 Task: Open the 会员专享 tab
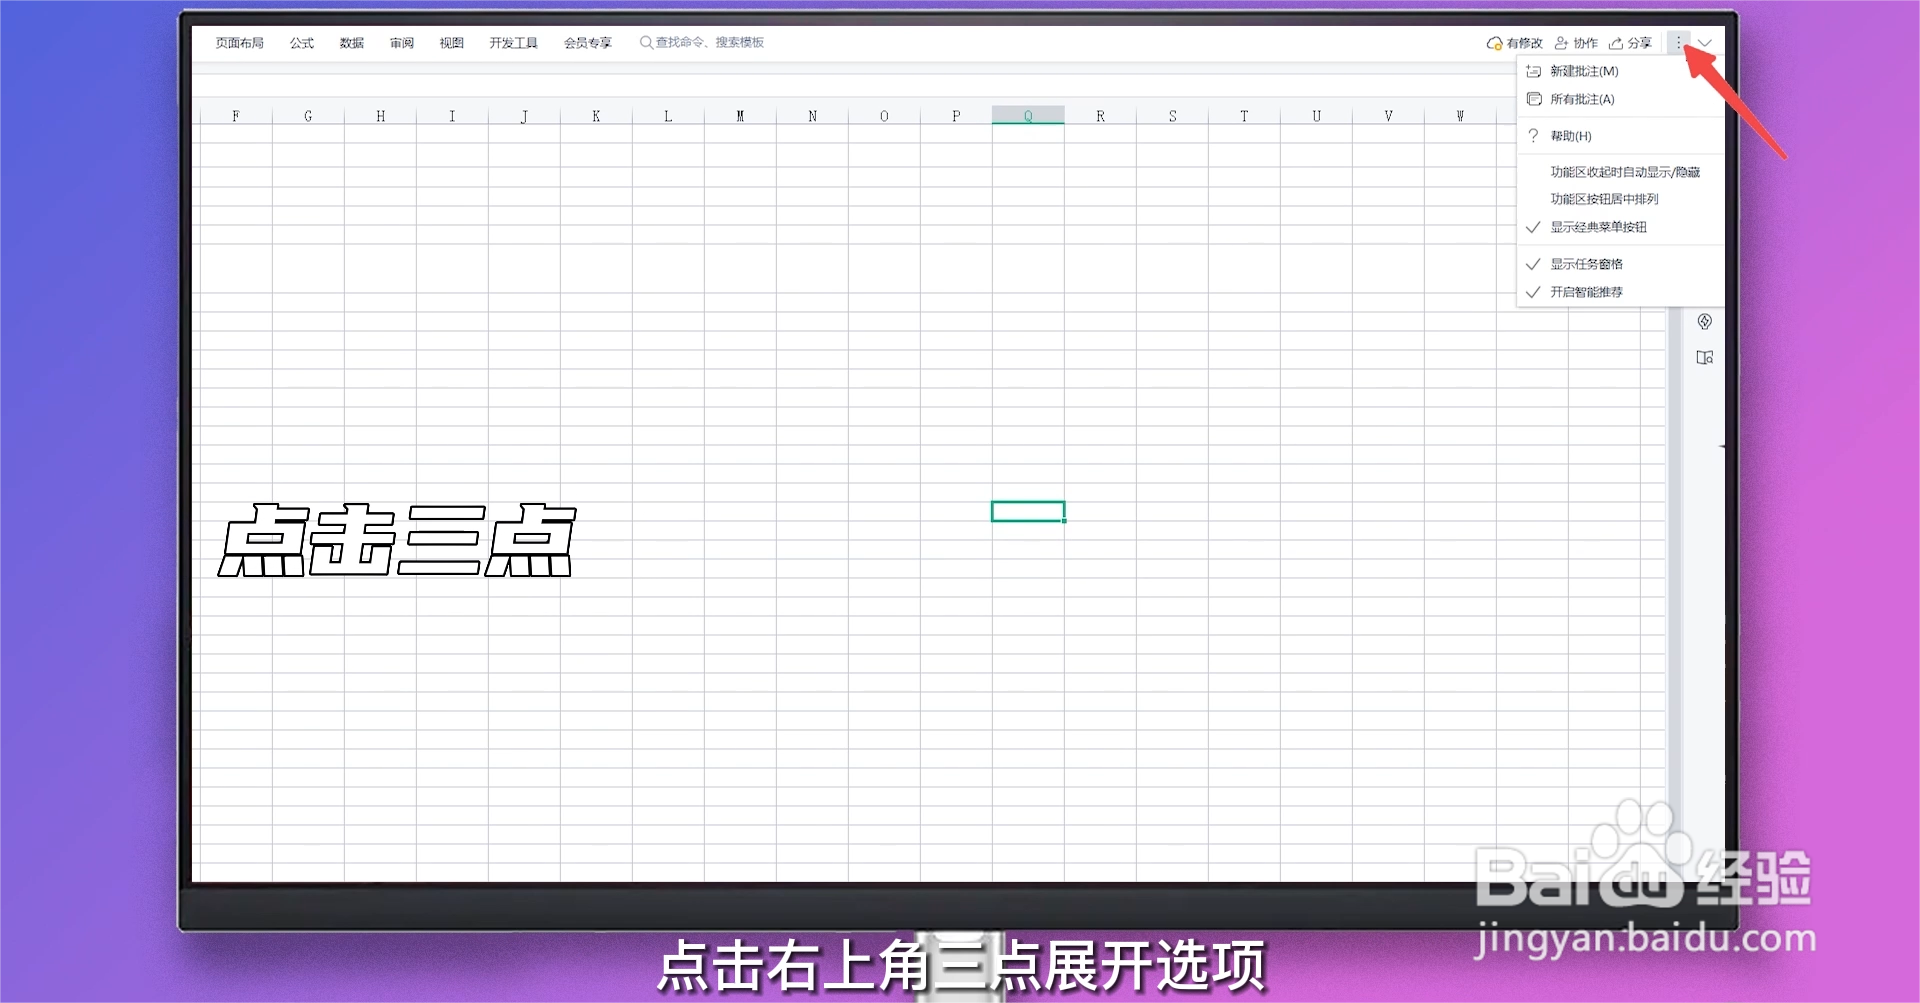pos(588,43)
